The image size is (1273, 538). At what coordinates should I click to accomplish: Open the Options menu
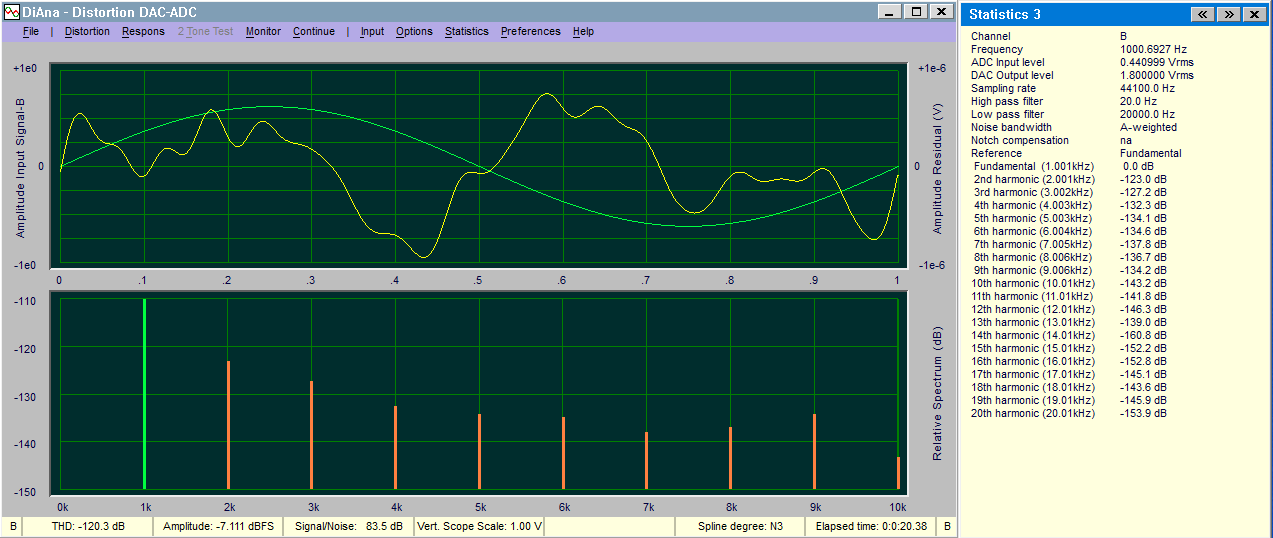tap(414, 31)
